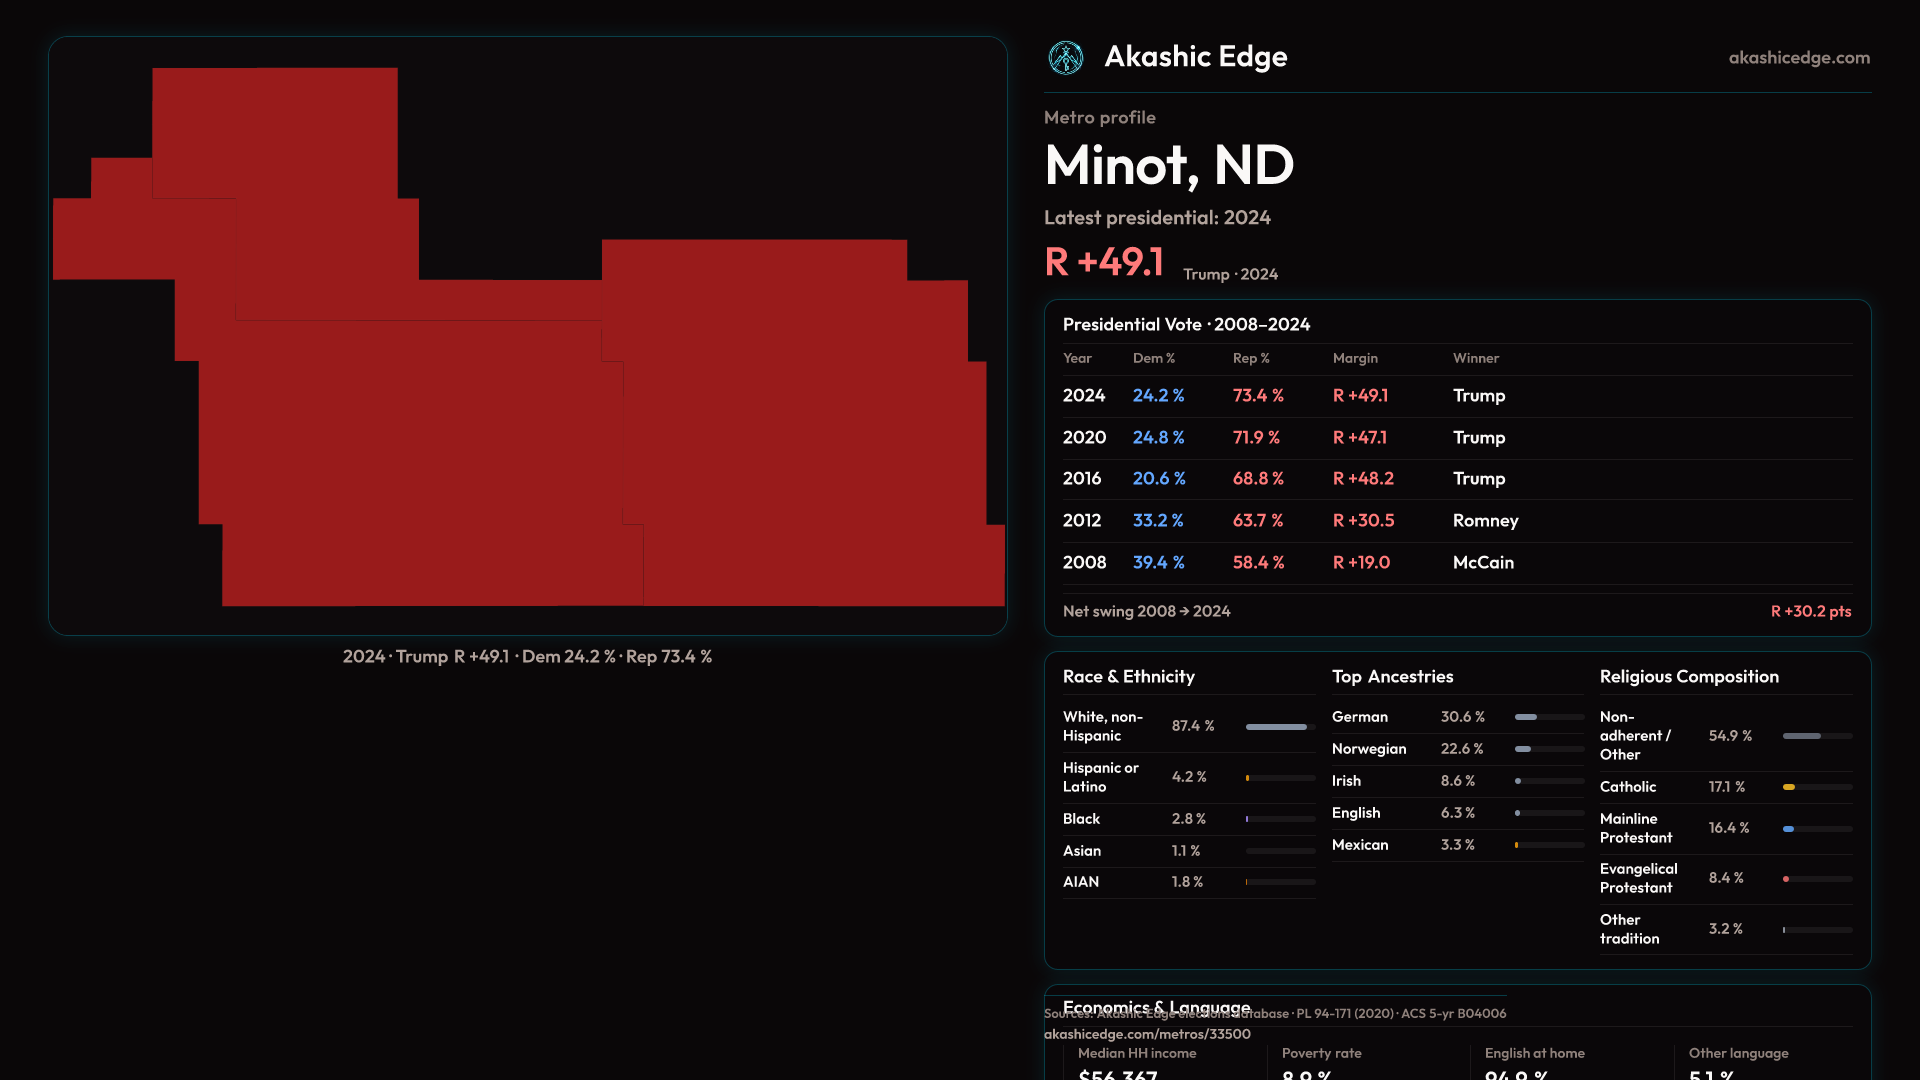Click the 2016 row margin R +48.2
1920x1080 pixels.
pyautogui.click(x=1363, y=479)
